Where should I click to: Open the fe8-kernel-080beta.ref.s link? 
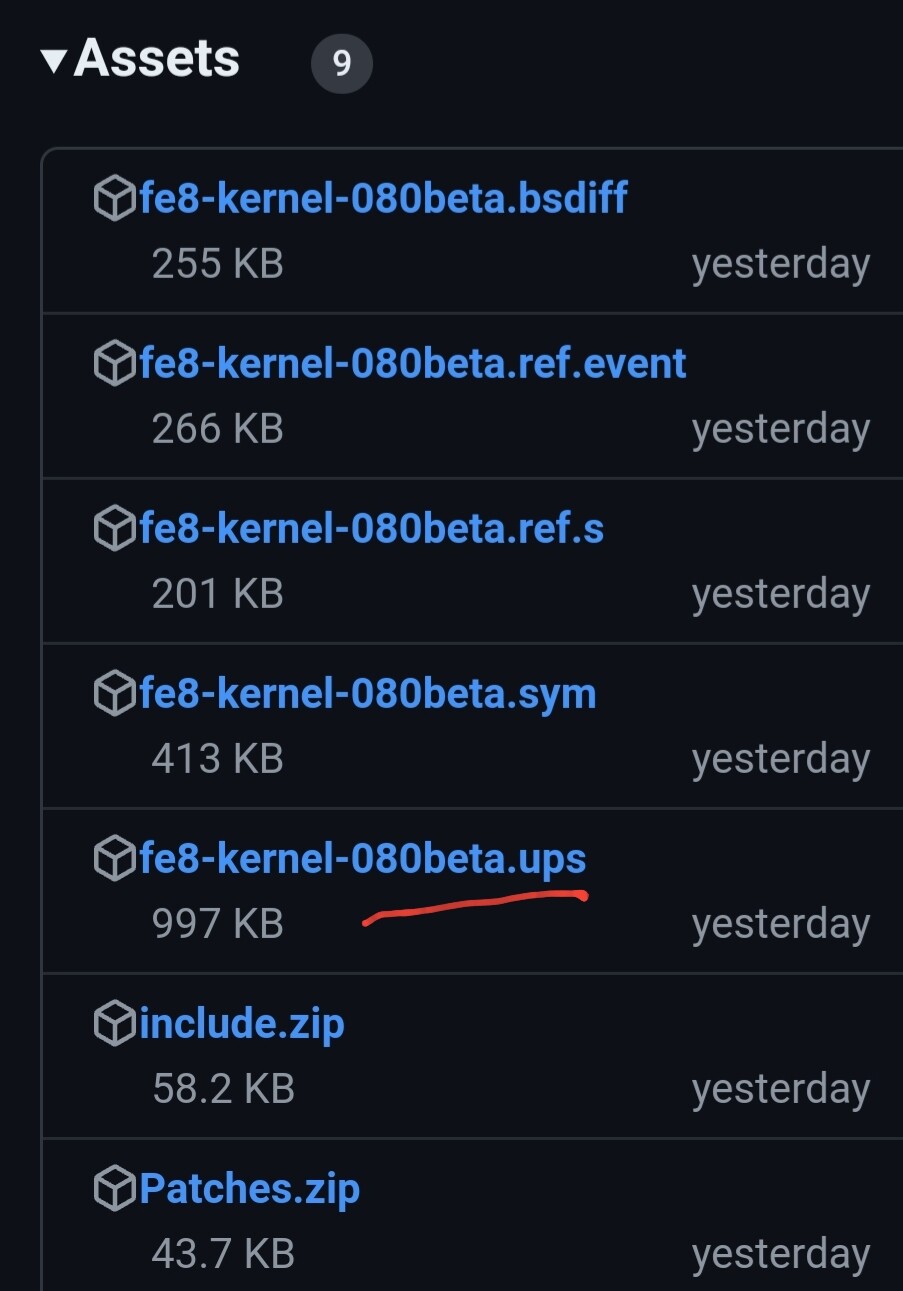tap(371, 528)
